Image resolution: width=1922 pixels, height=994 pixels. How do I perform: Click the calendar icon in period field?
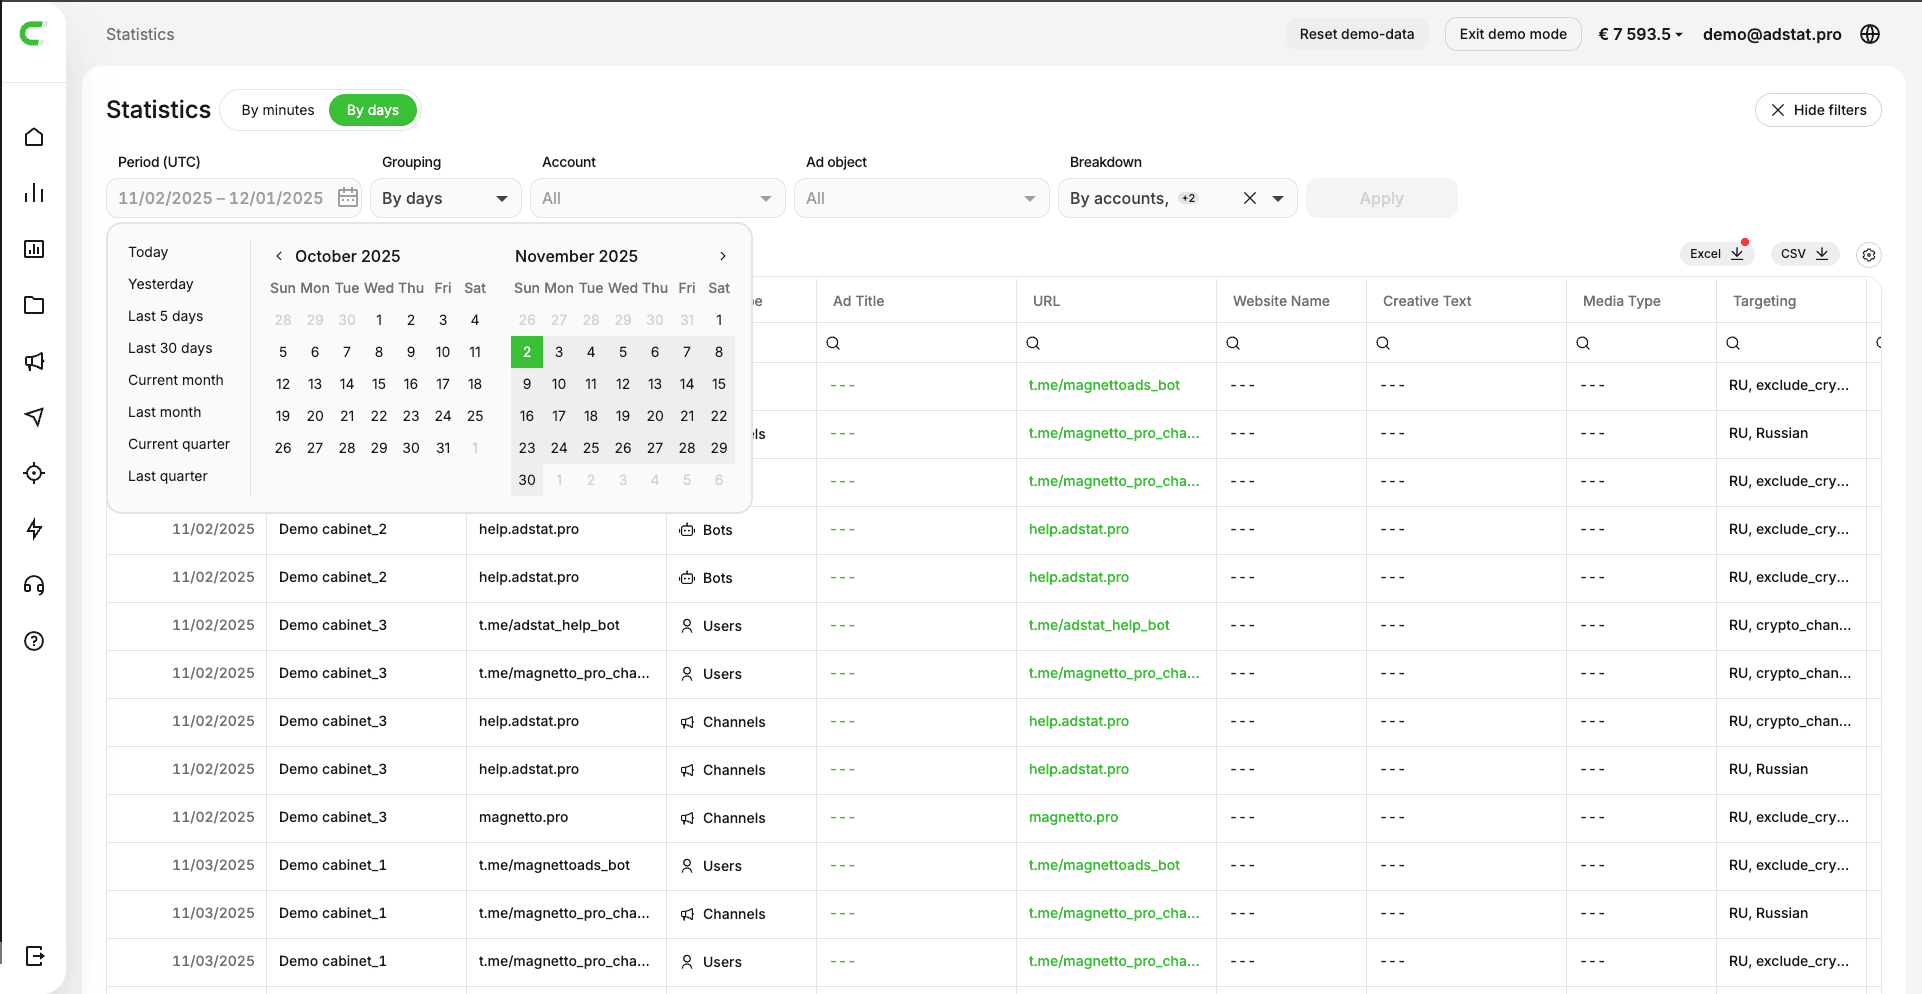[347, 198]
